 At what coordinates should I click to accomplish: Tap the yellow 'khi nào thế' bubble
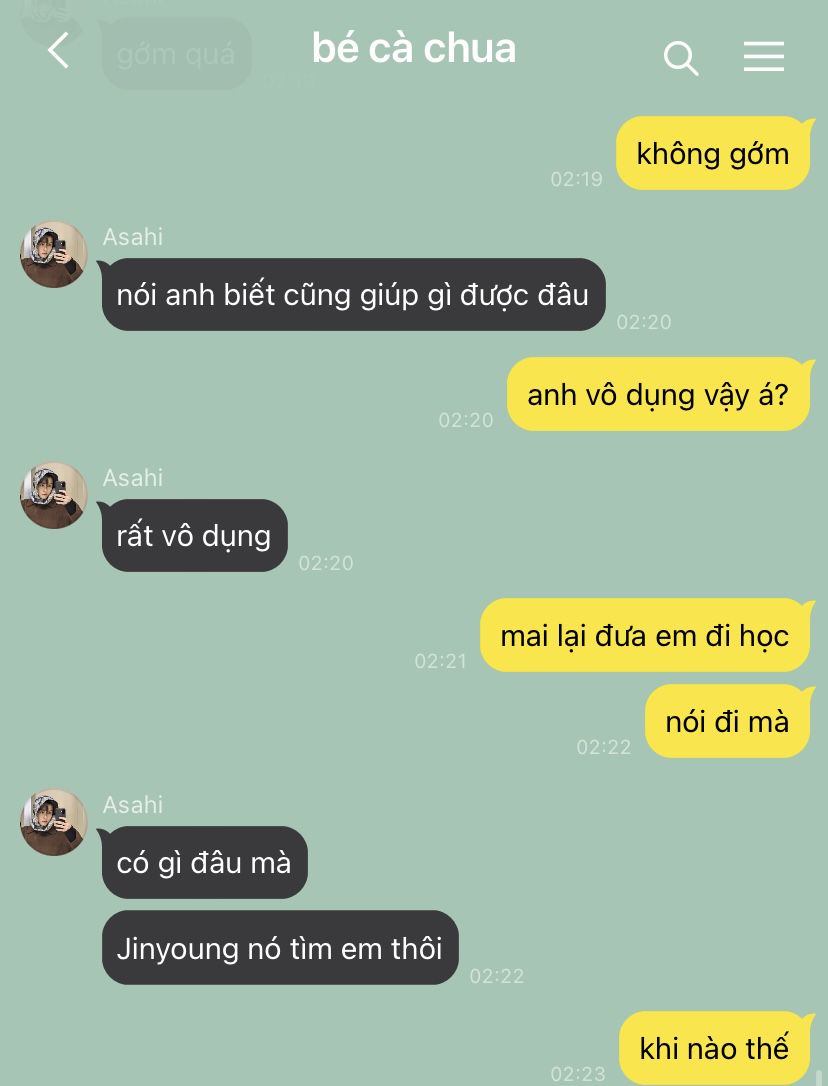[715, 1047]
